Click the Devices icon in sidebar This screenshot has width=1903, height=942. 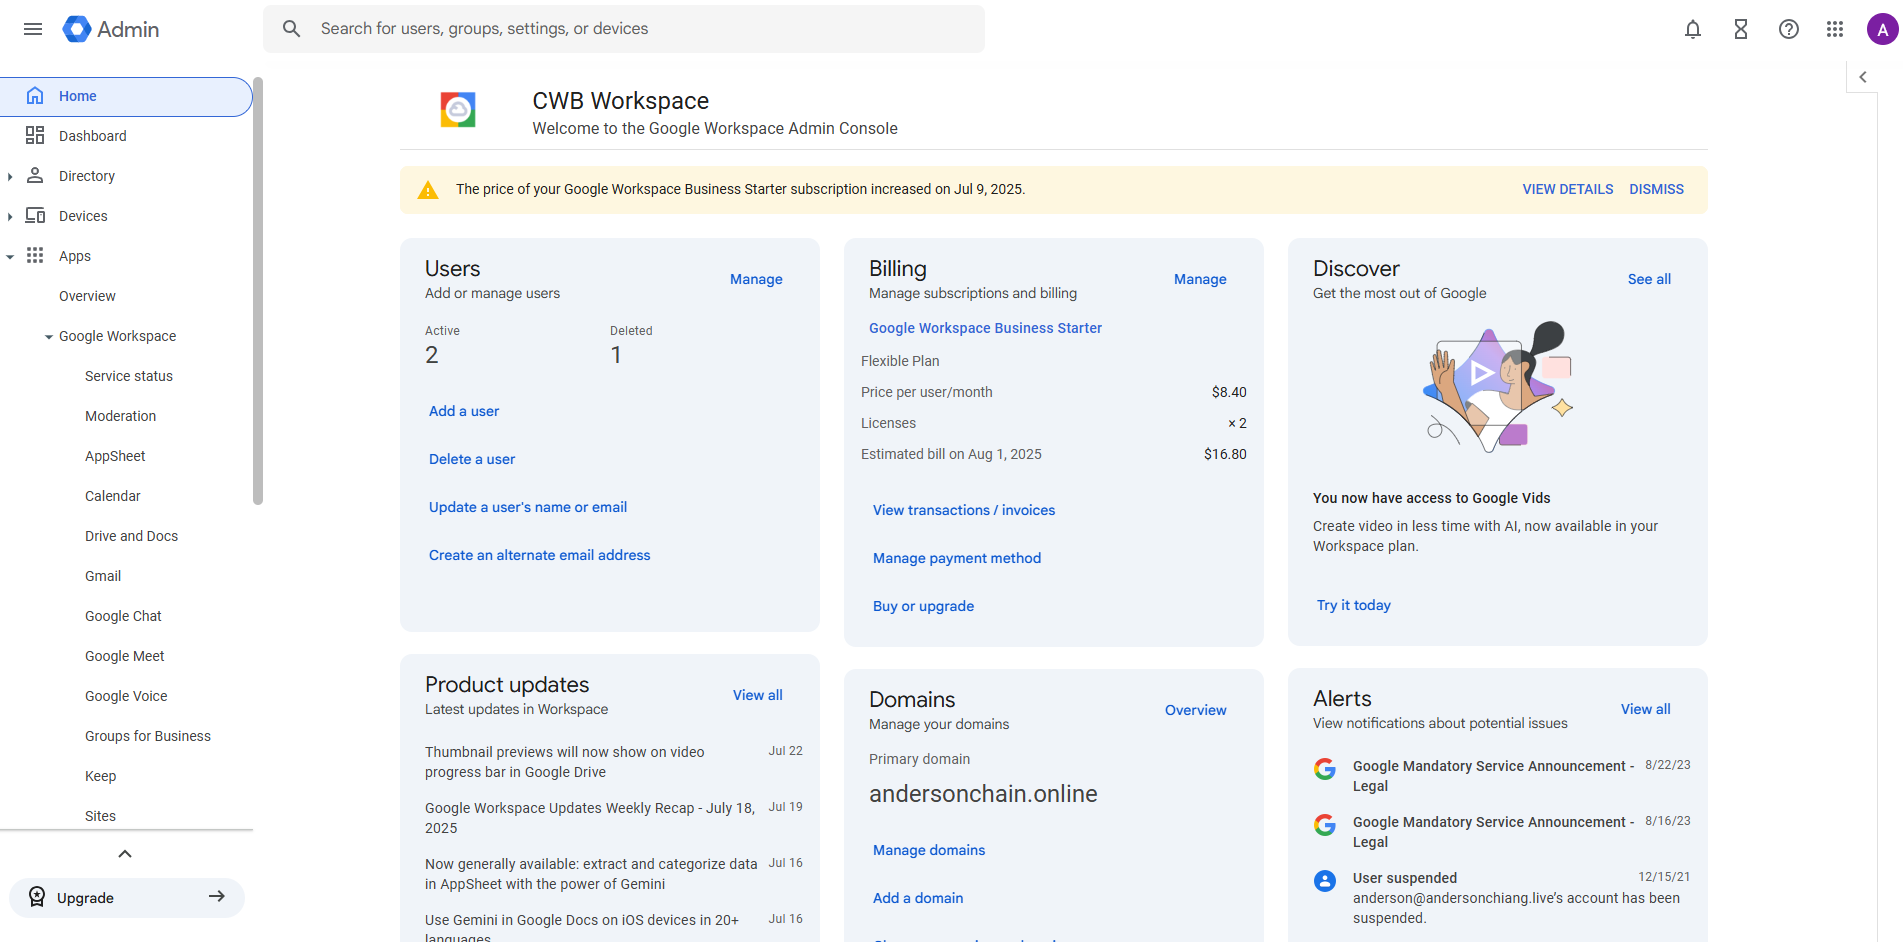pos(35,216)
